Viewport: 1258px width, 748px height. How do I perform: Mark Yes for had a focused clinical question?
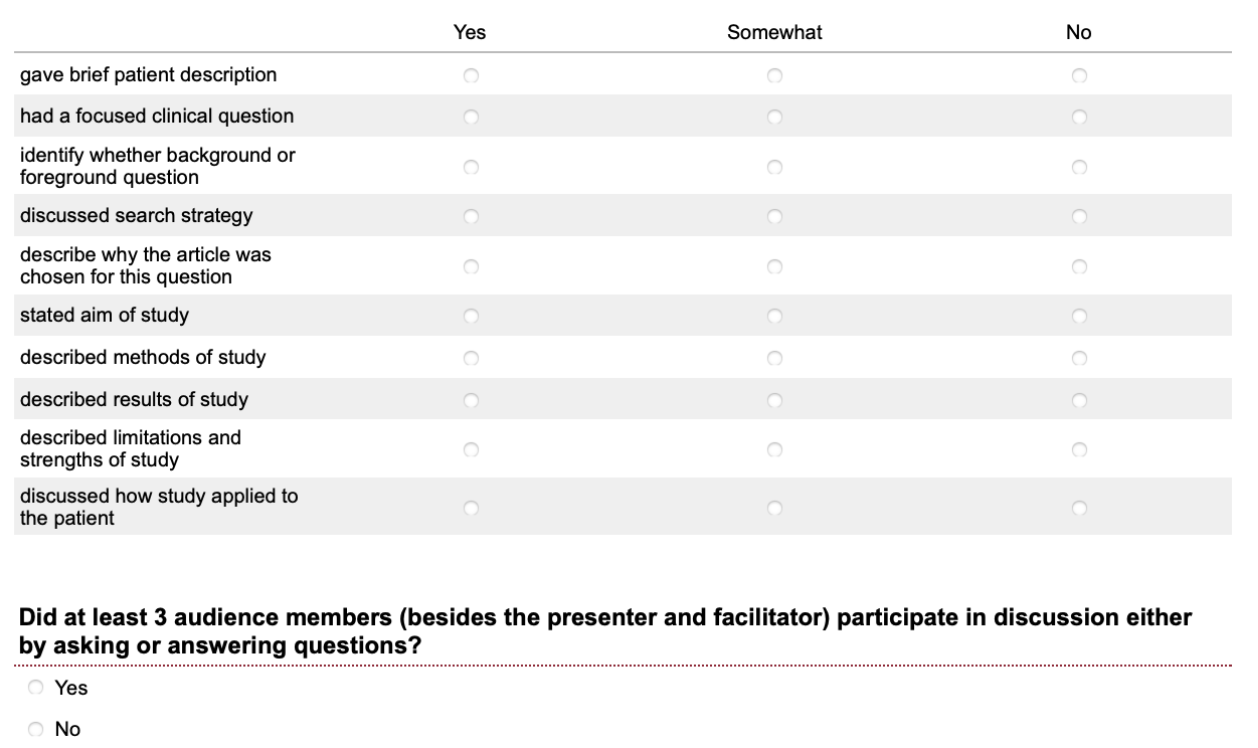(x=470, y=117)
